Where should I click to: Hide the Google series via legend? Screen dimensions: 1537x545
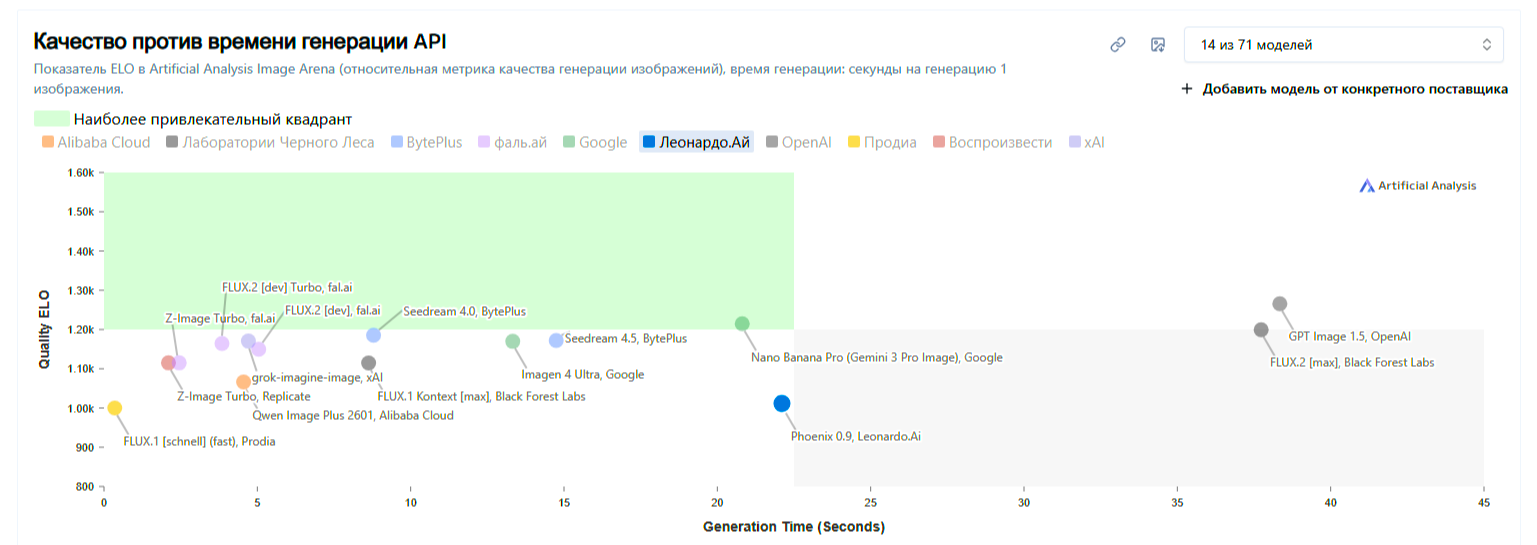pos(596,143)
